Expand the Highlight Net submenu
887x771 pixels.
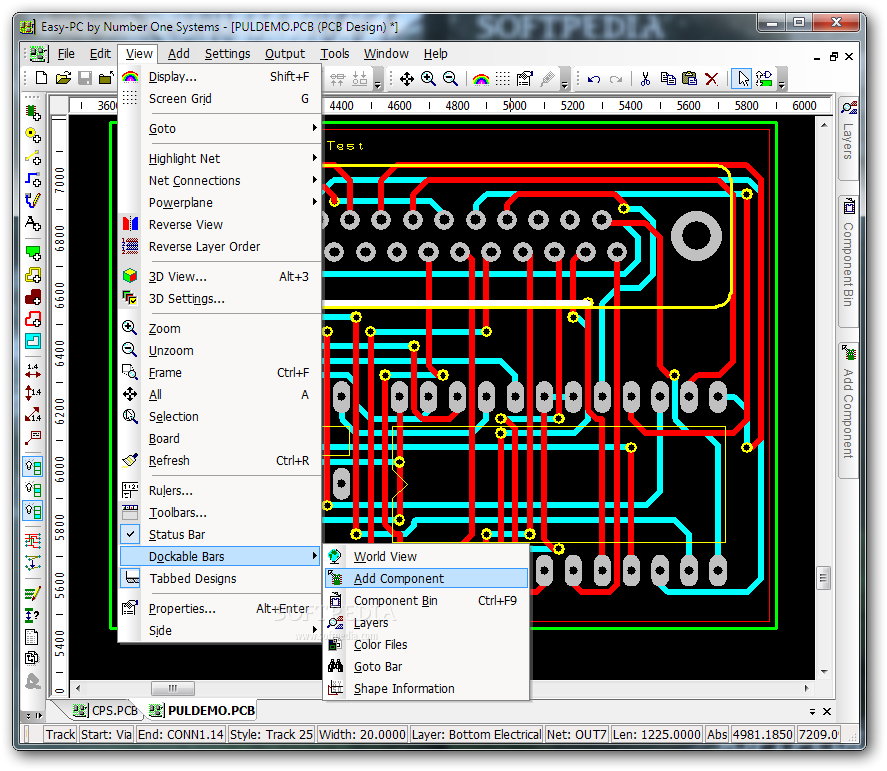221,158
